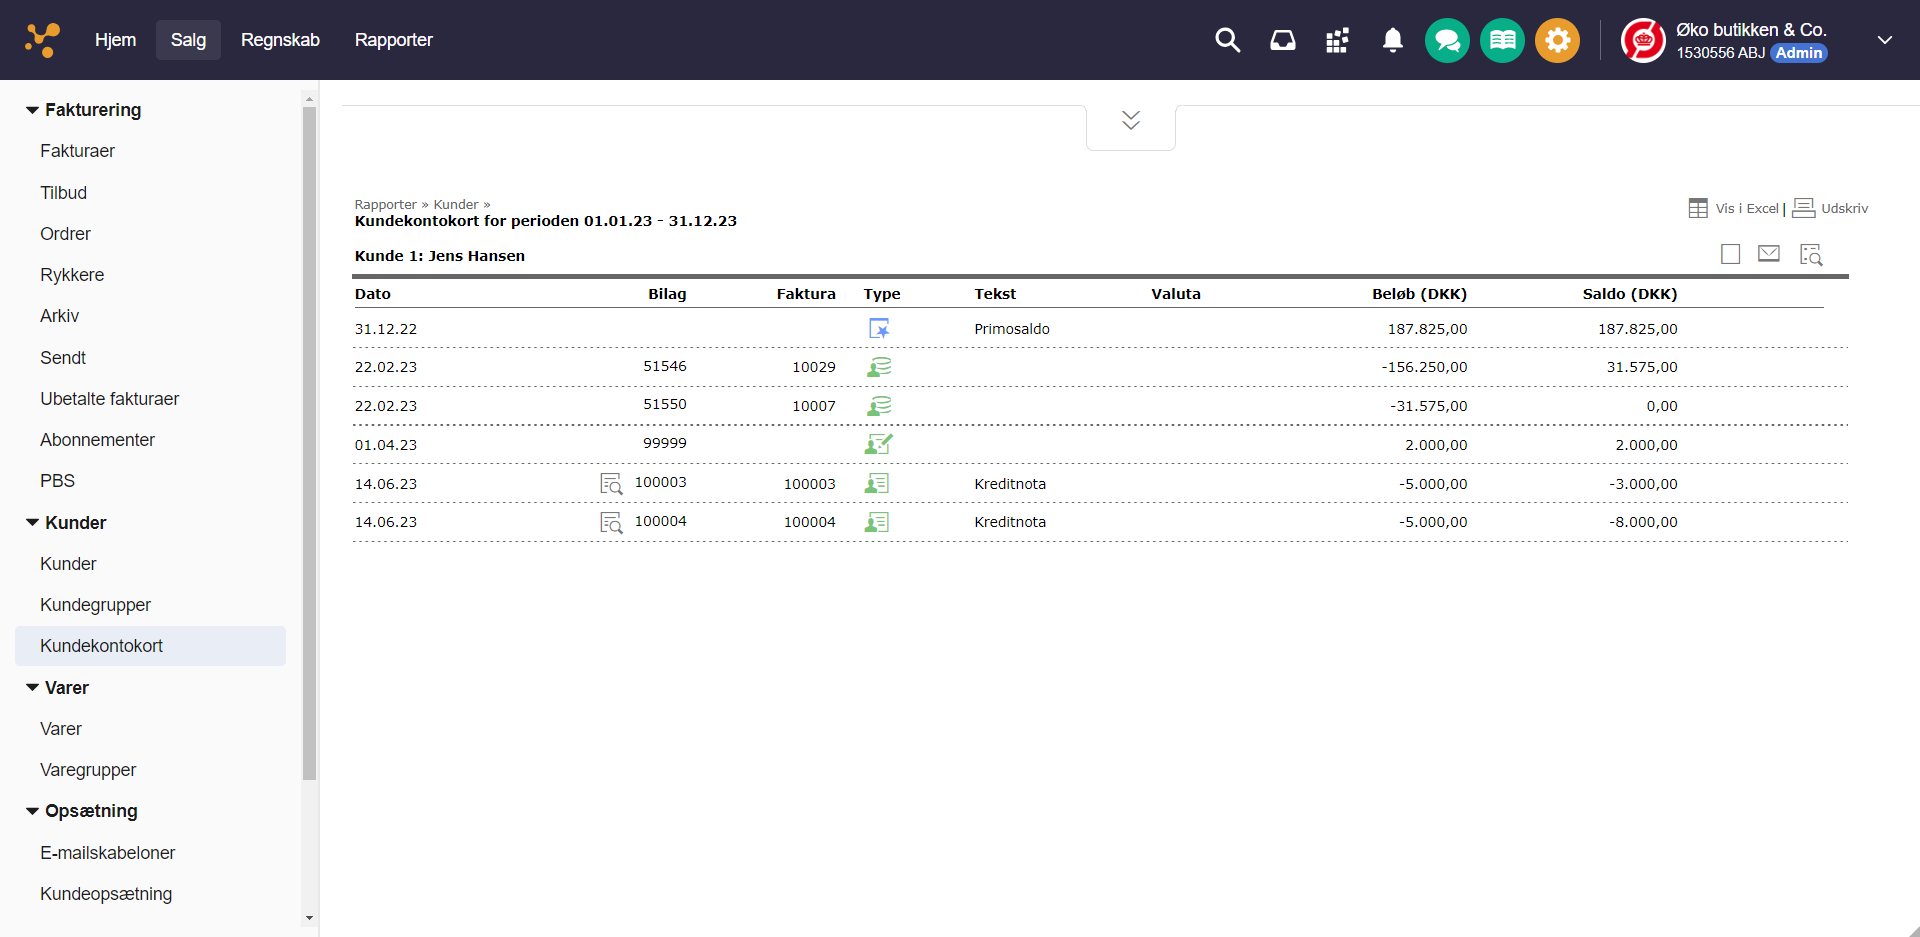The width and height of the screenshot is (1920, 937).
Task: Open the Rapporter menu
Action: coord(393,40)
